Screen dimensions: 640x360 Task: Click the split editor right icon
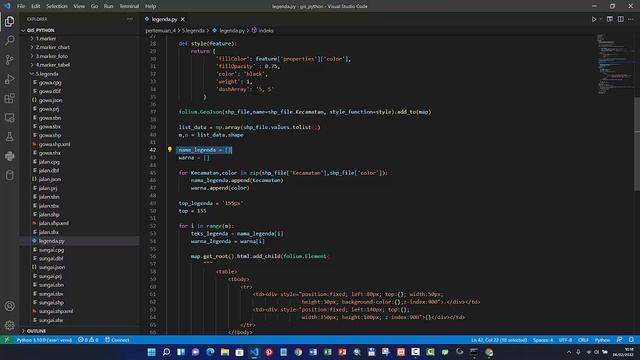tap(620, 19)
